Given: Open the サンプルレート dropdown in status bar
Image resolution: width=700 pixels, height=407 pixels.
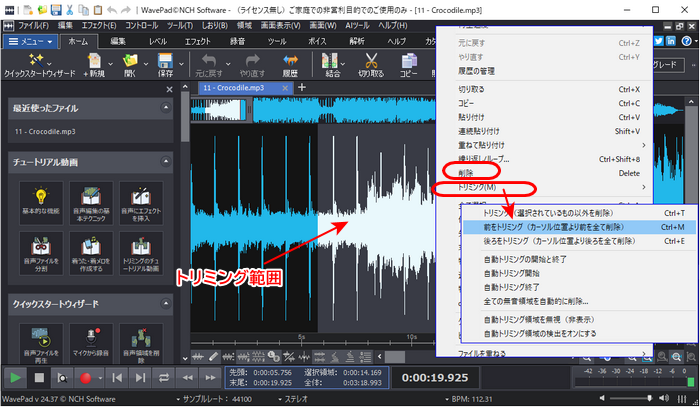Looking at the screenshot, I should (214, 399).
